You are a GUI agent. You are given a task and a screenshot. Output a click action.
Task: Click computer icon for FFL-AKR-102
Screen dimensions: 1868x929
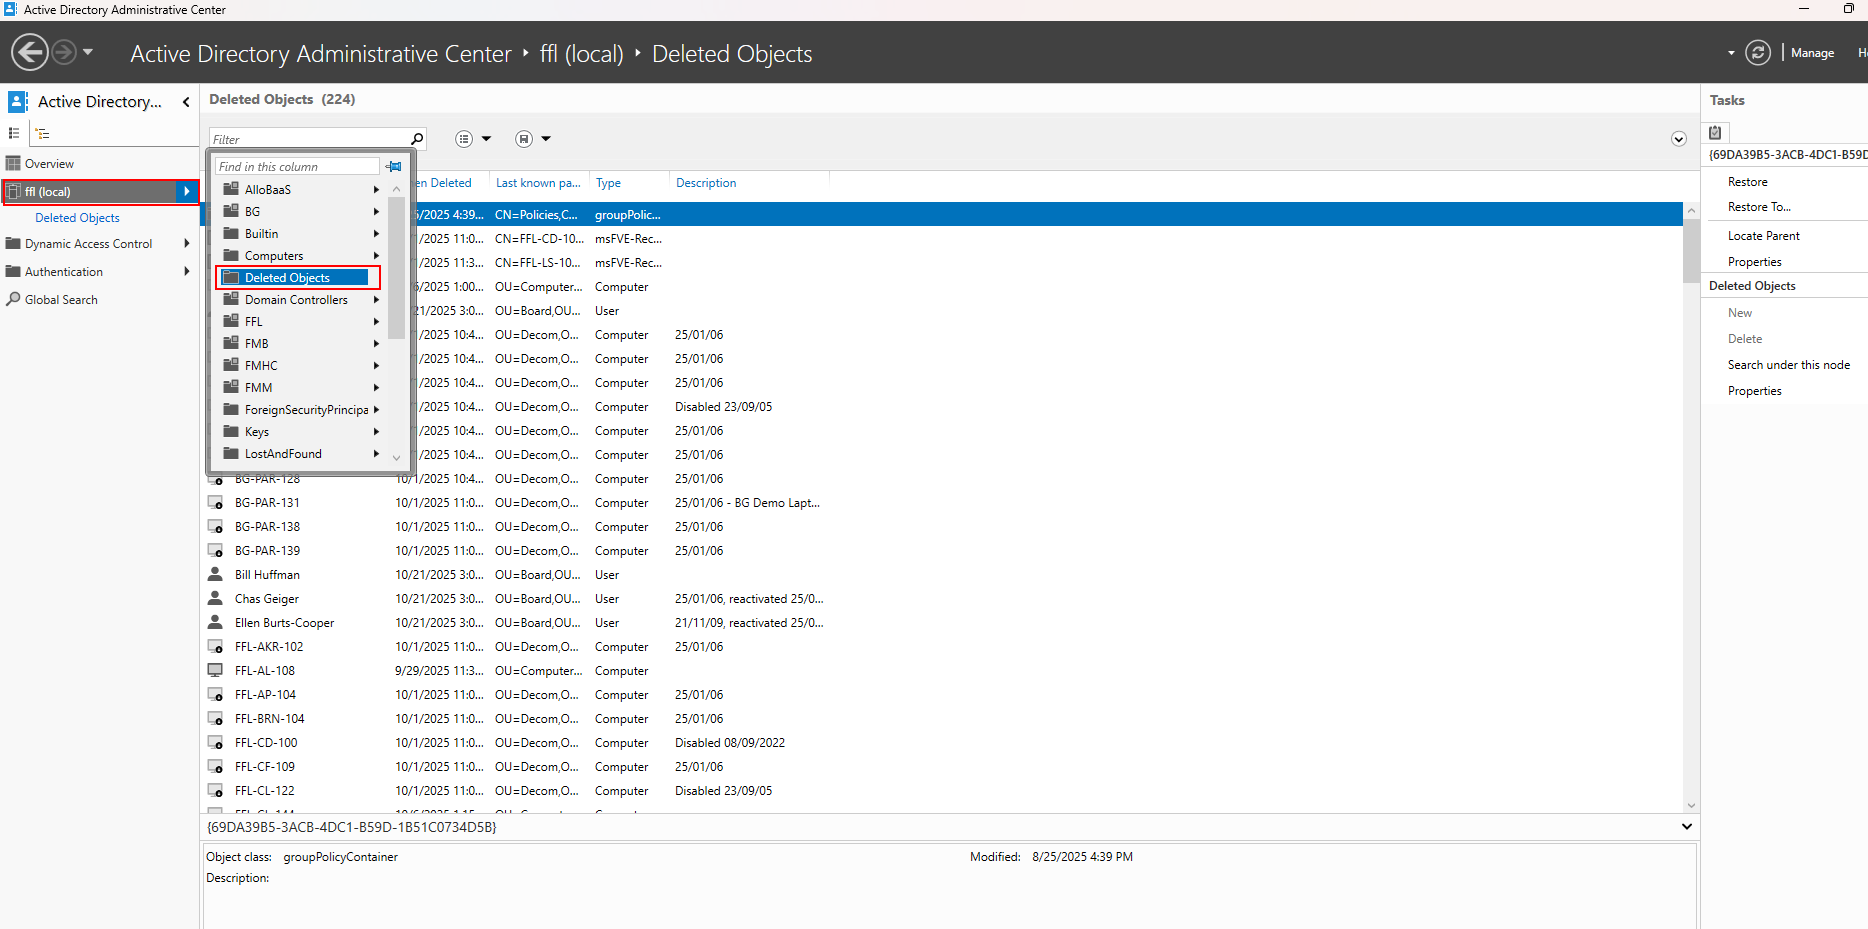click(215, 647)
